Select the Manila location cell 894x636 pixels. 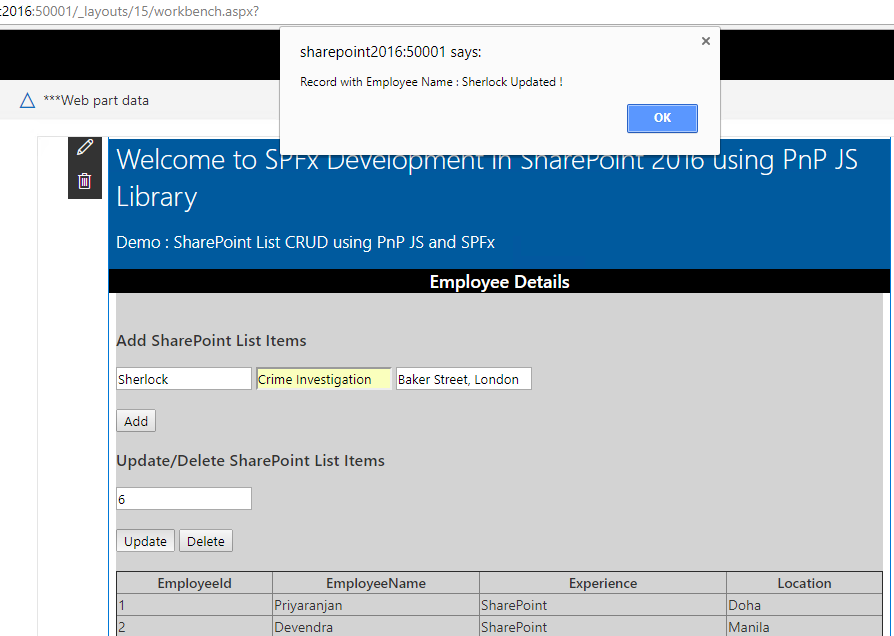point(804,626)
